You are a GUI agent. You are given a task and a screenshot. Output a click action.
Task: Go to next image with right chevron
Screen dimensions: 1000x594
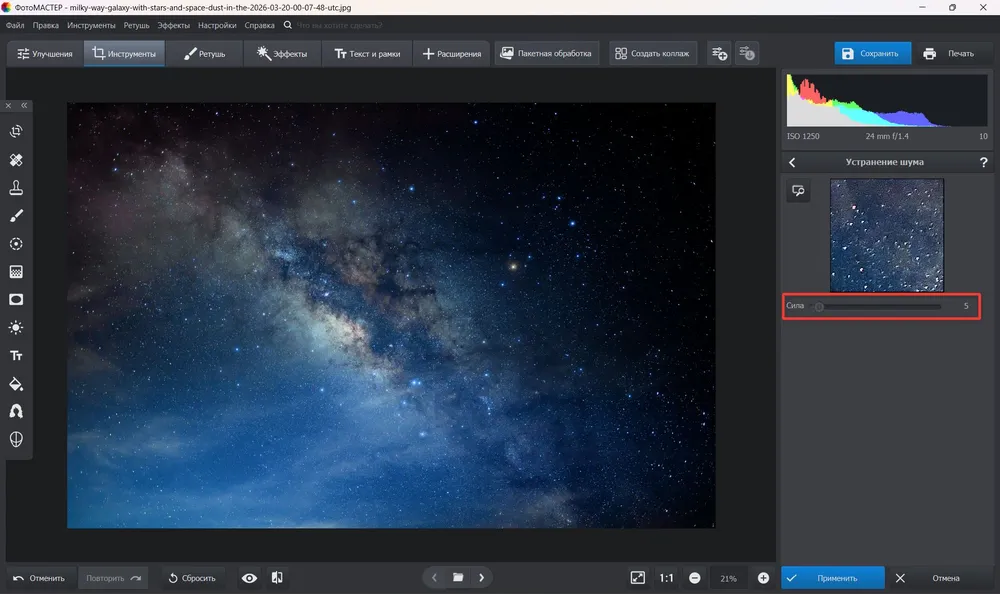coord(482,578)
